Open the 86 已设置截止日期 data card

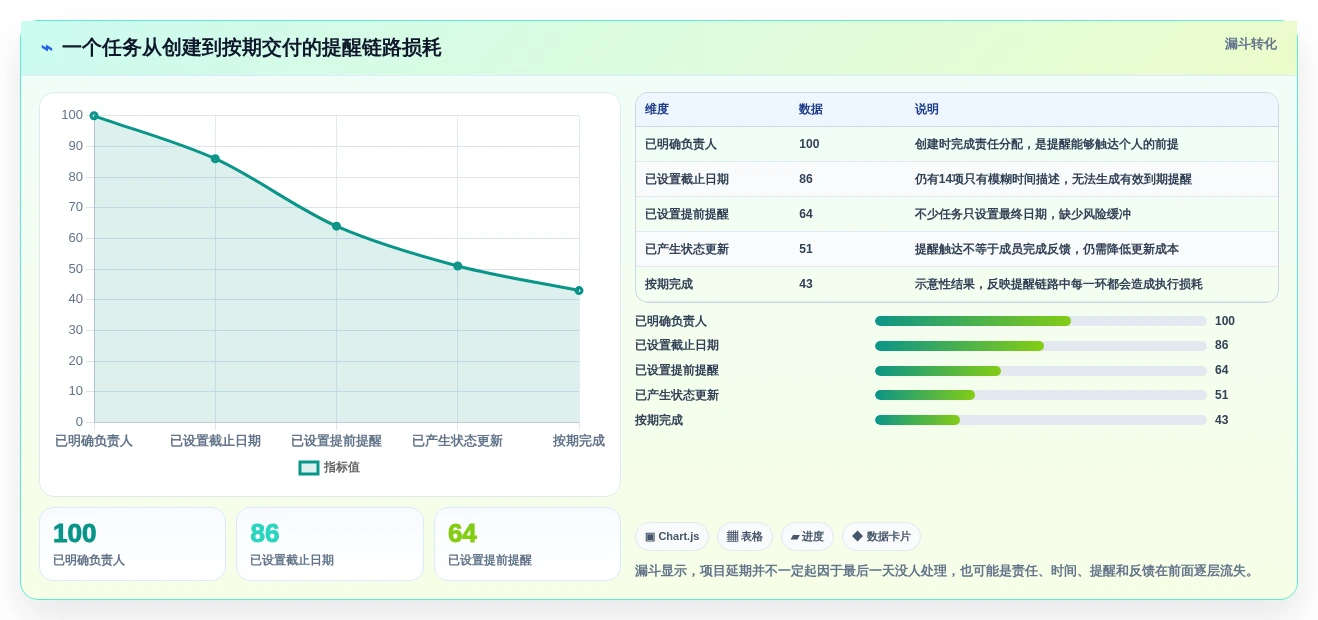click(x=330, y=544)
